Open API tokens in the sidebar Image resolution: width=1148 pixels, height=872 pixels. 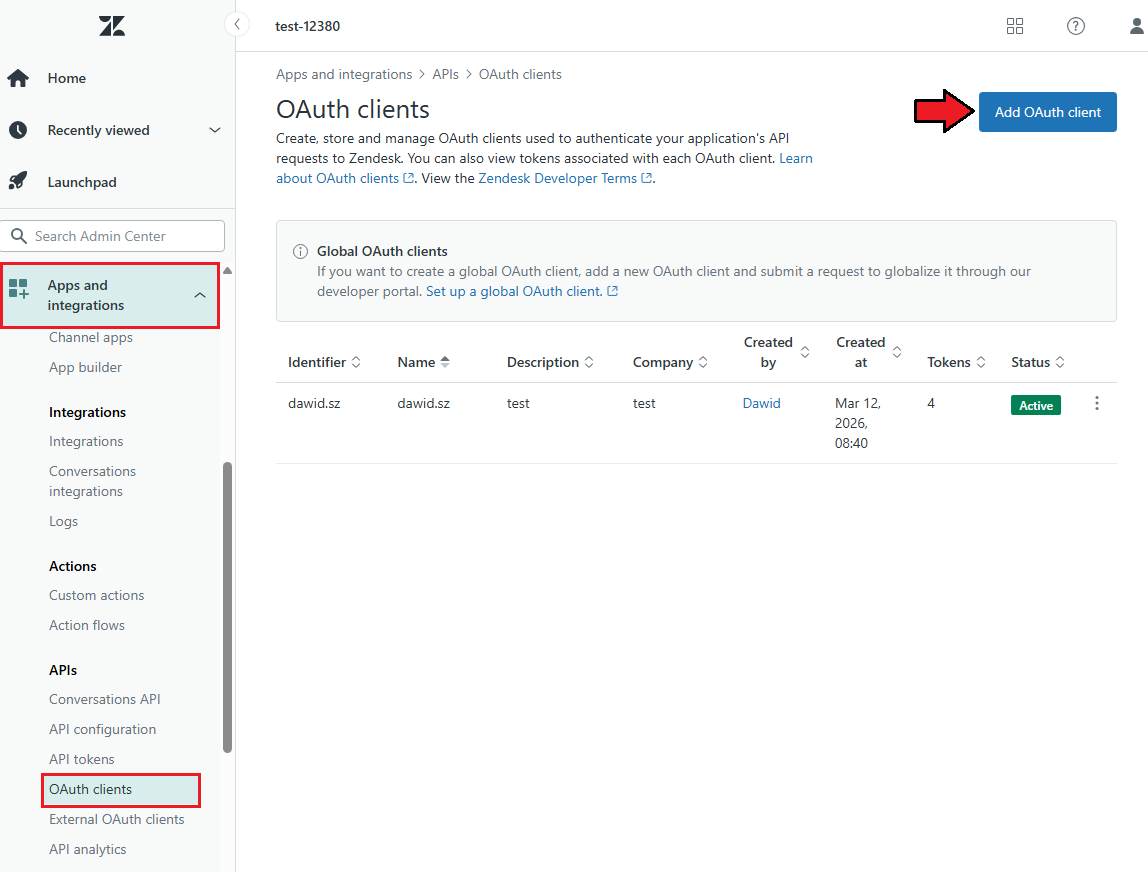[82, 759]
